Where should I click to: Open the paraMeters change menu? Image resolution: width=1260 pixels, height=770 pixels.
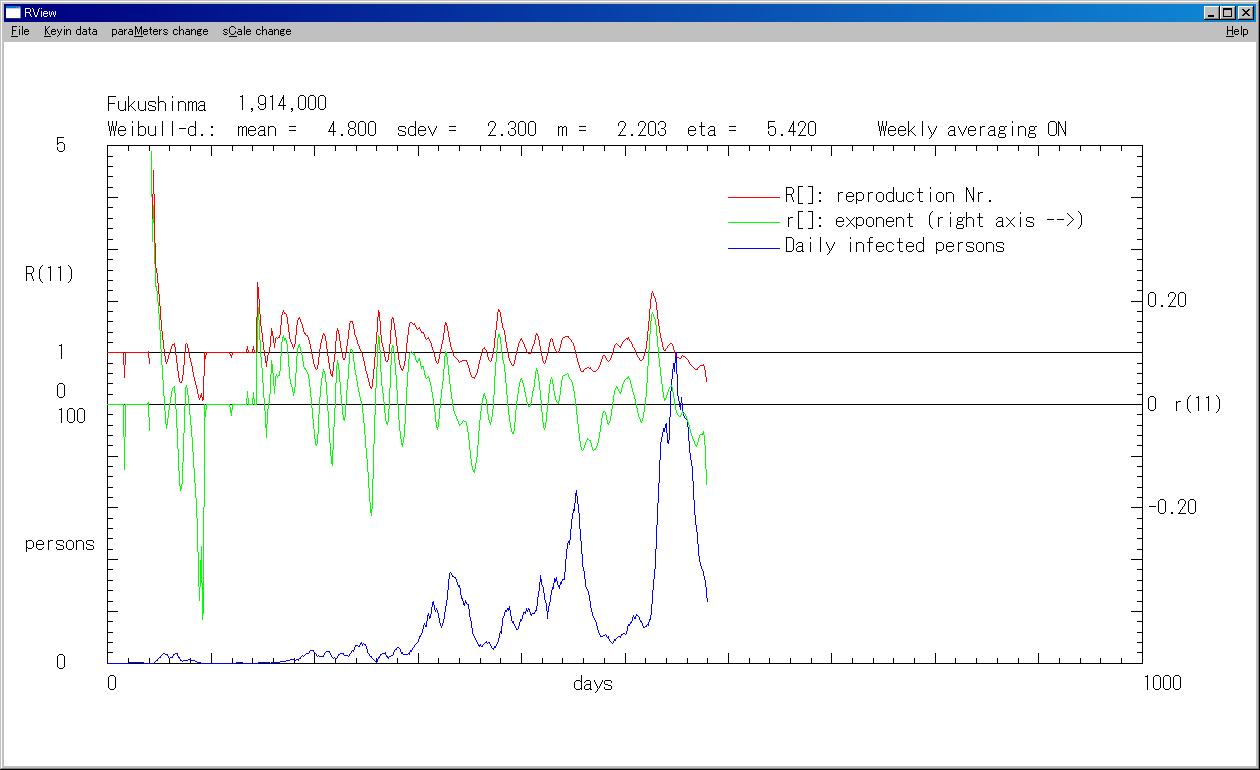tap(160, 31)
